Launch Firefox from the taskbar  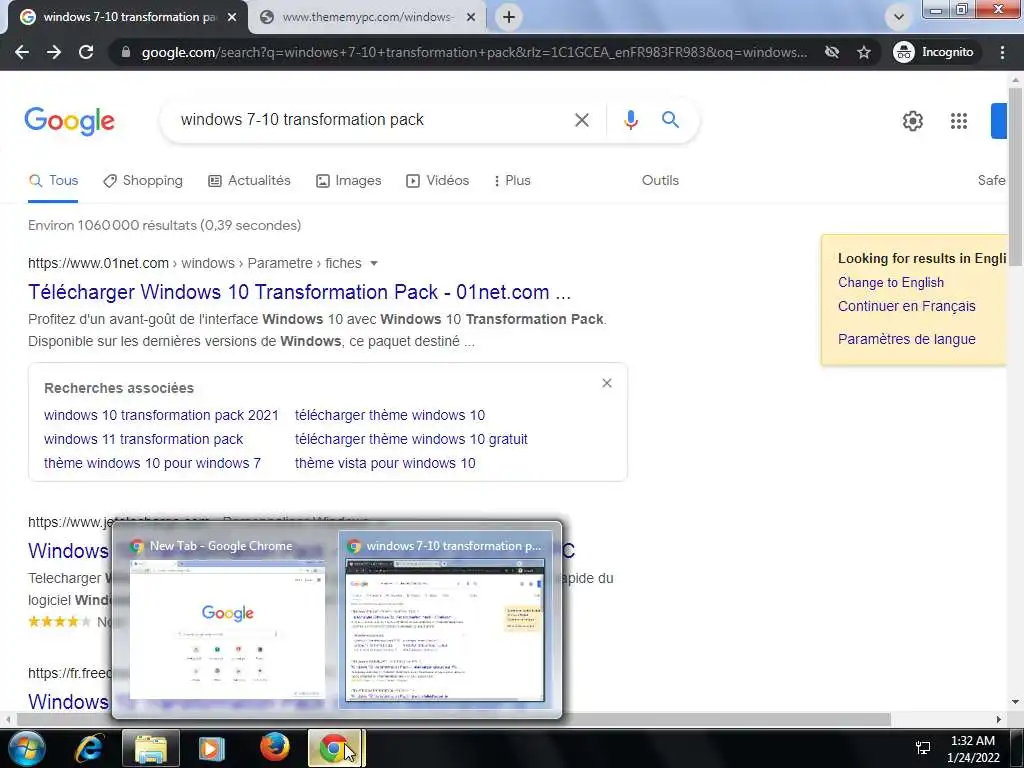click(x=275, y=748)
